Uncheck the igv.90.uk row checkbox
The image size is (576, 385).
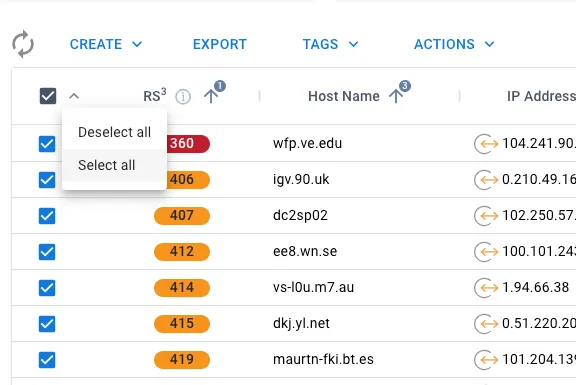47,180
